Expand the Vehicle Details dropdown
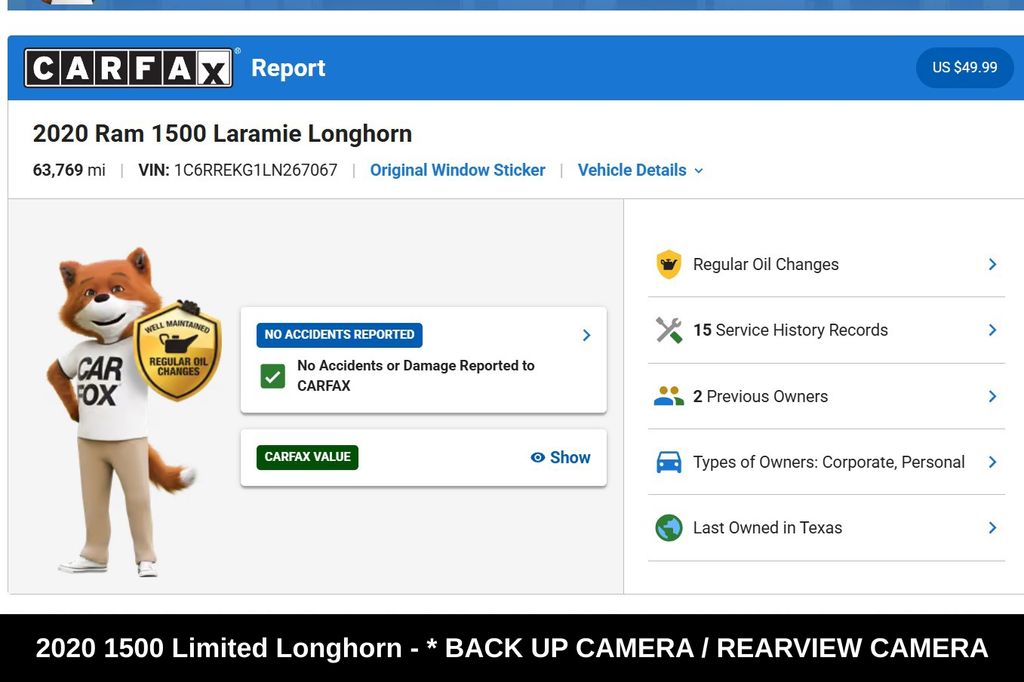The width and height of the screenshot is (1024, 682). click(x=640, y=170)
